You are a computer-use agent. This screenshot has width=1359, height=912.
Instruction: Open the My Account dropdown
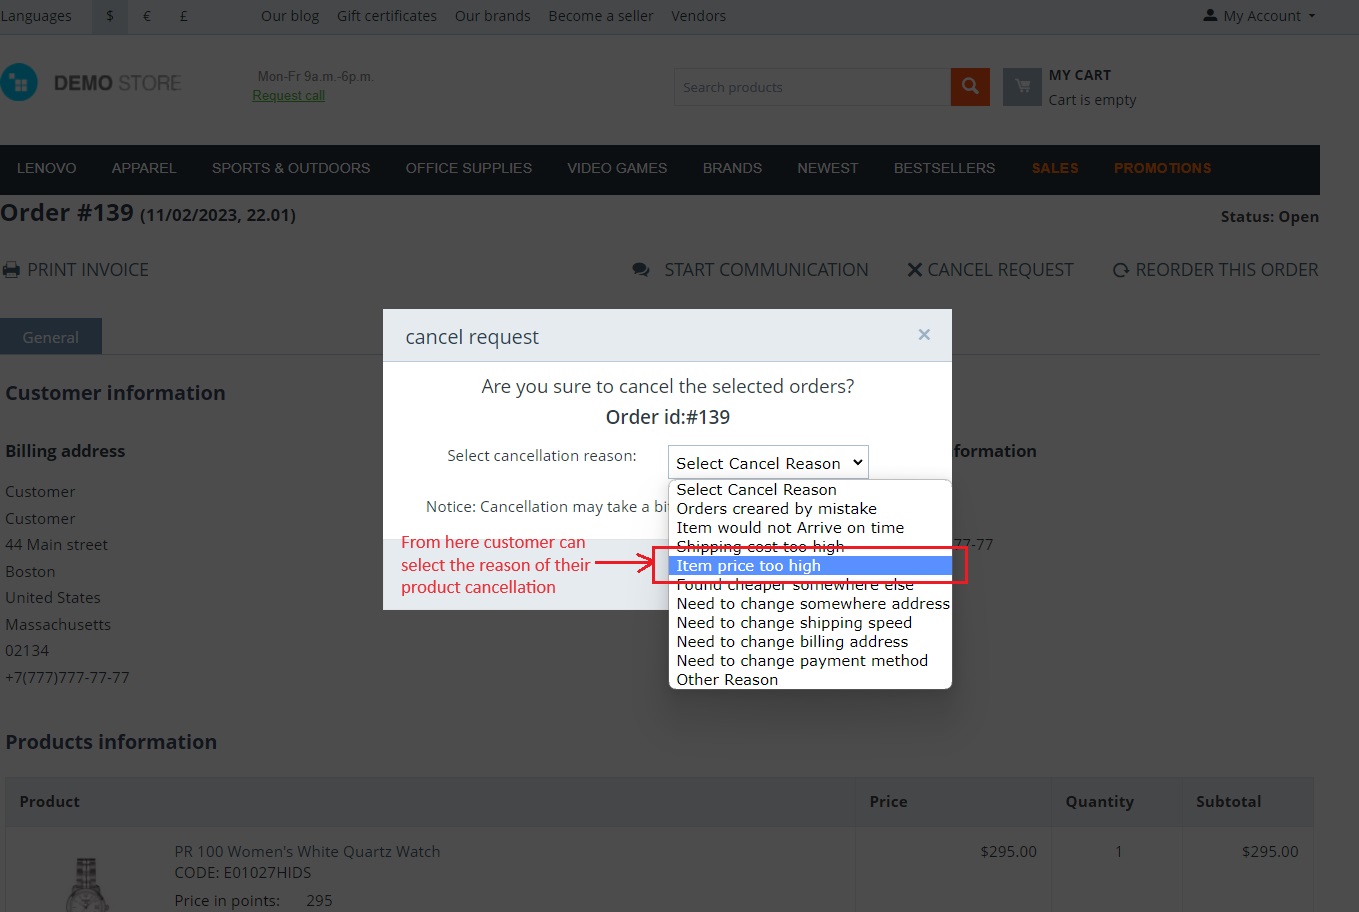click(x=1259, y=16)
